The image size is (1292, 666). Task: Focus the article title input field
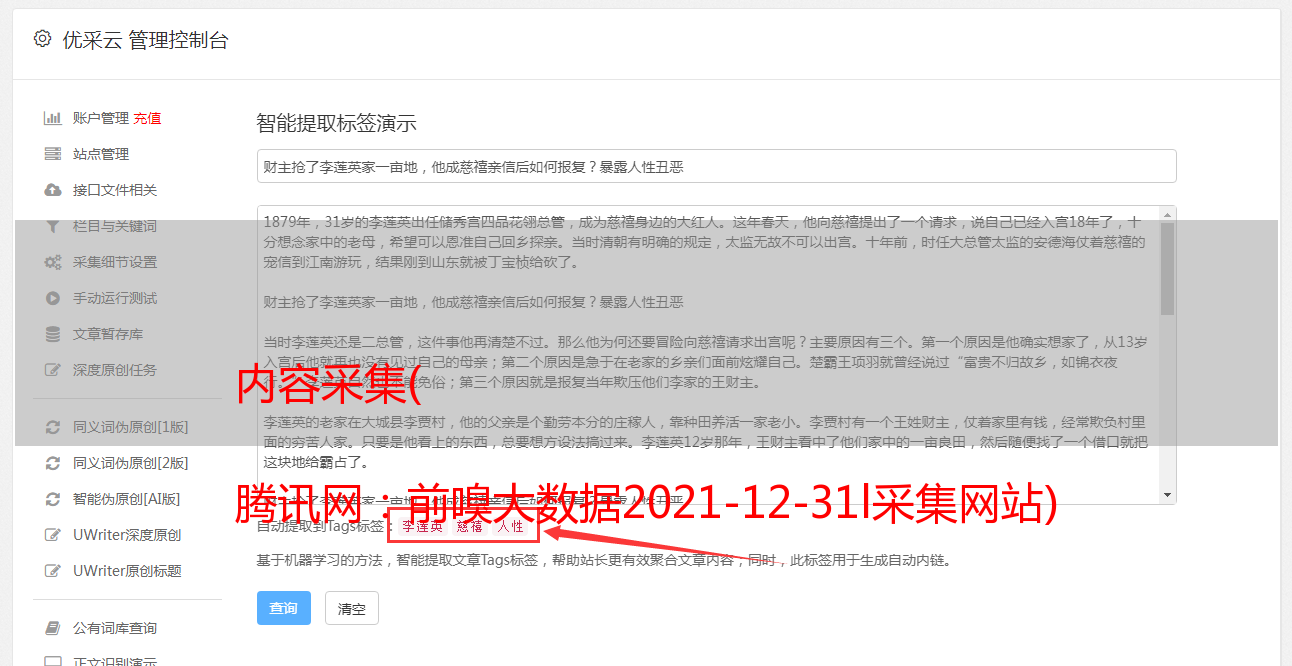[716, 166]
